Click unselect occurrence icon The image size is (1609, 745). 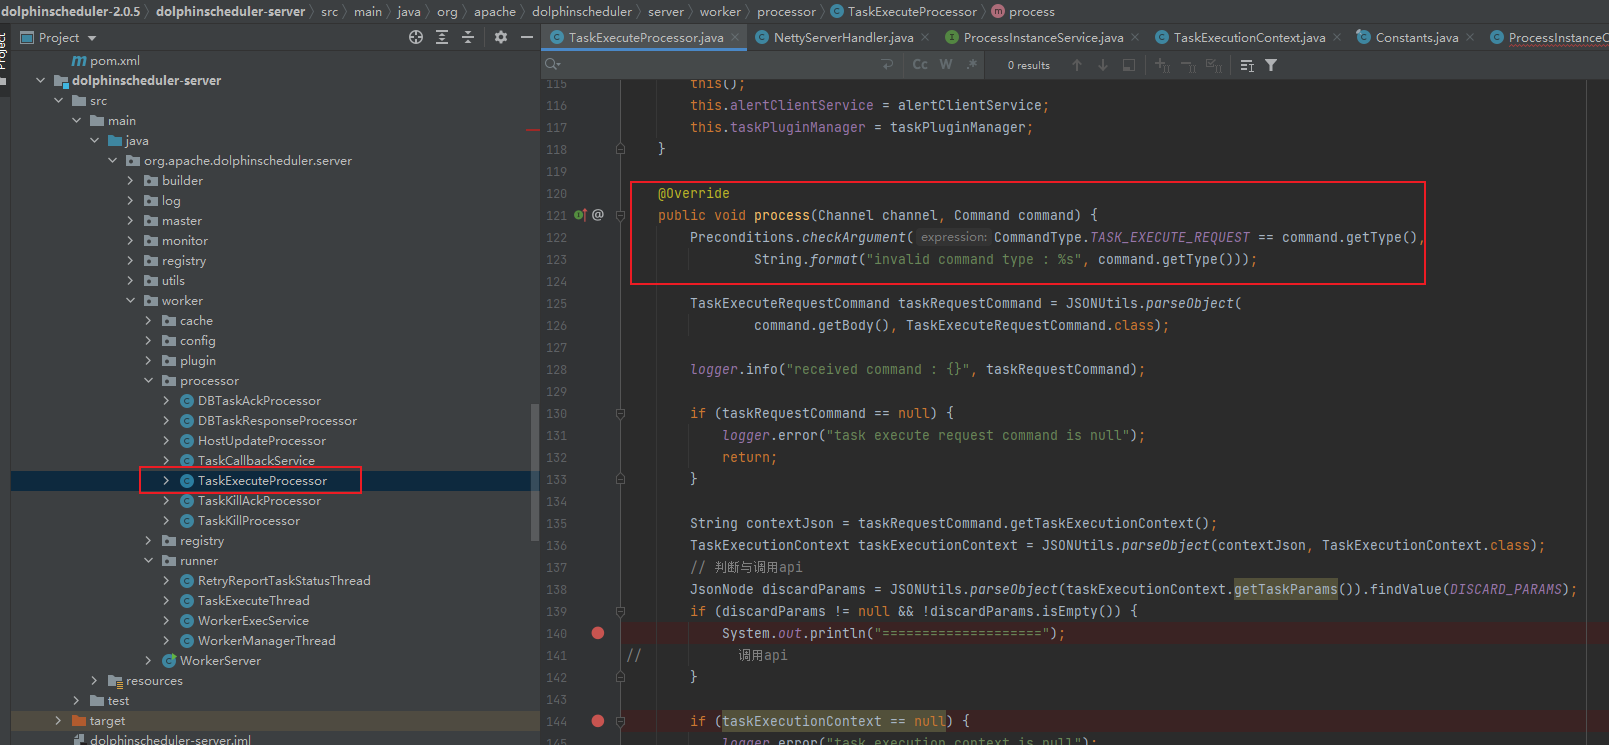coord(1188,65)
